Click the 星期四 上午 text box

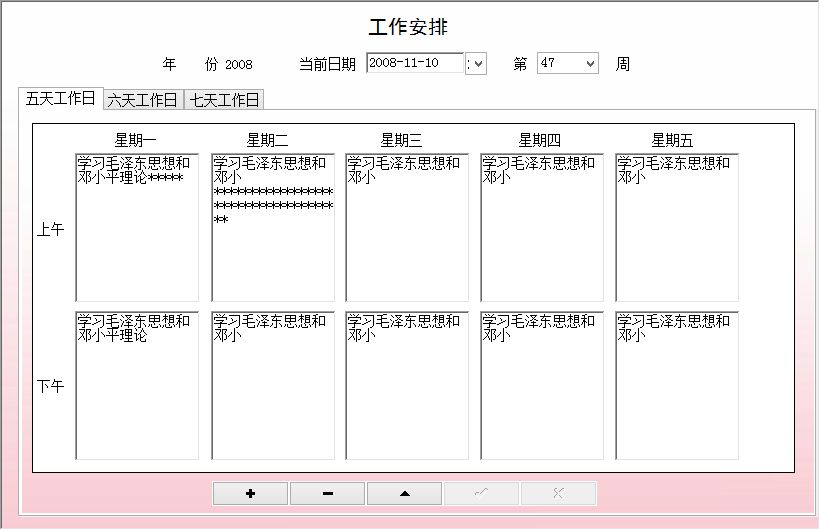542,228
